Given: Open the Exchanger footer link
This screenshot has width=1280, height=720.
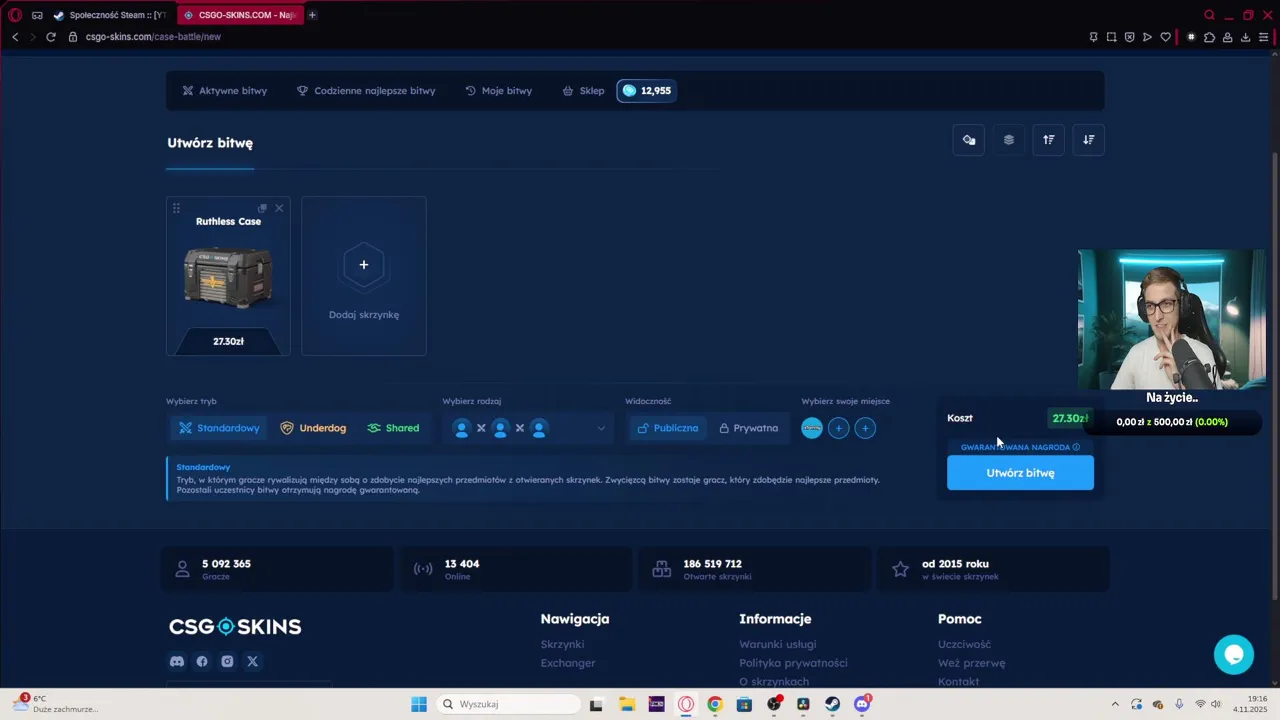Looking at the screenshot, I should [x=568, y=663].
